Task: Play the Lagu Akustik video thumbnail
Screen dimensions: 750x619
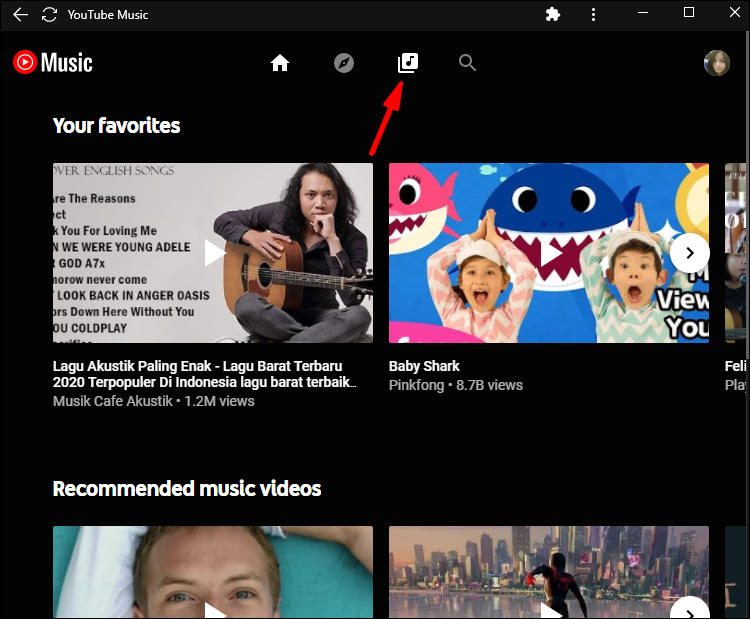Action: [213, 253]
